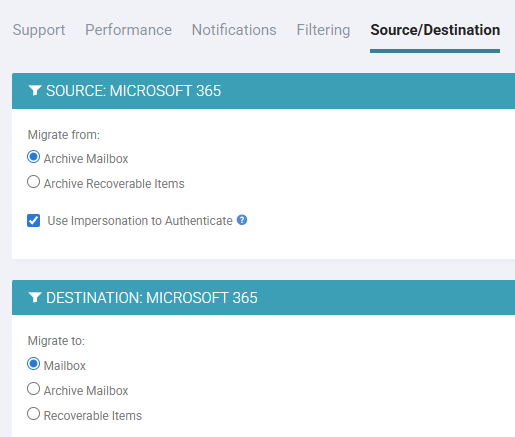The height and width of the screenshot is (437, 515).
Task: Go to the Filtering tab
Action: pos(323,30)
